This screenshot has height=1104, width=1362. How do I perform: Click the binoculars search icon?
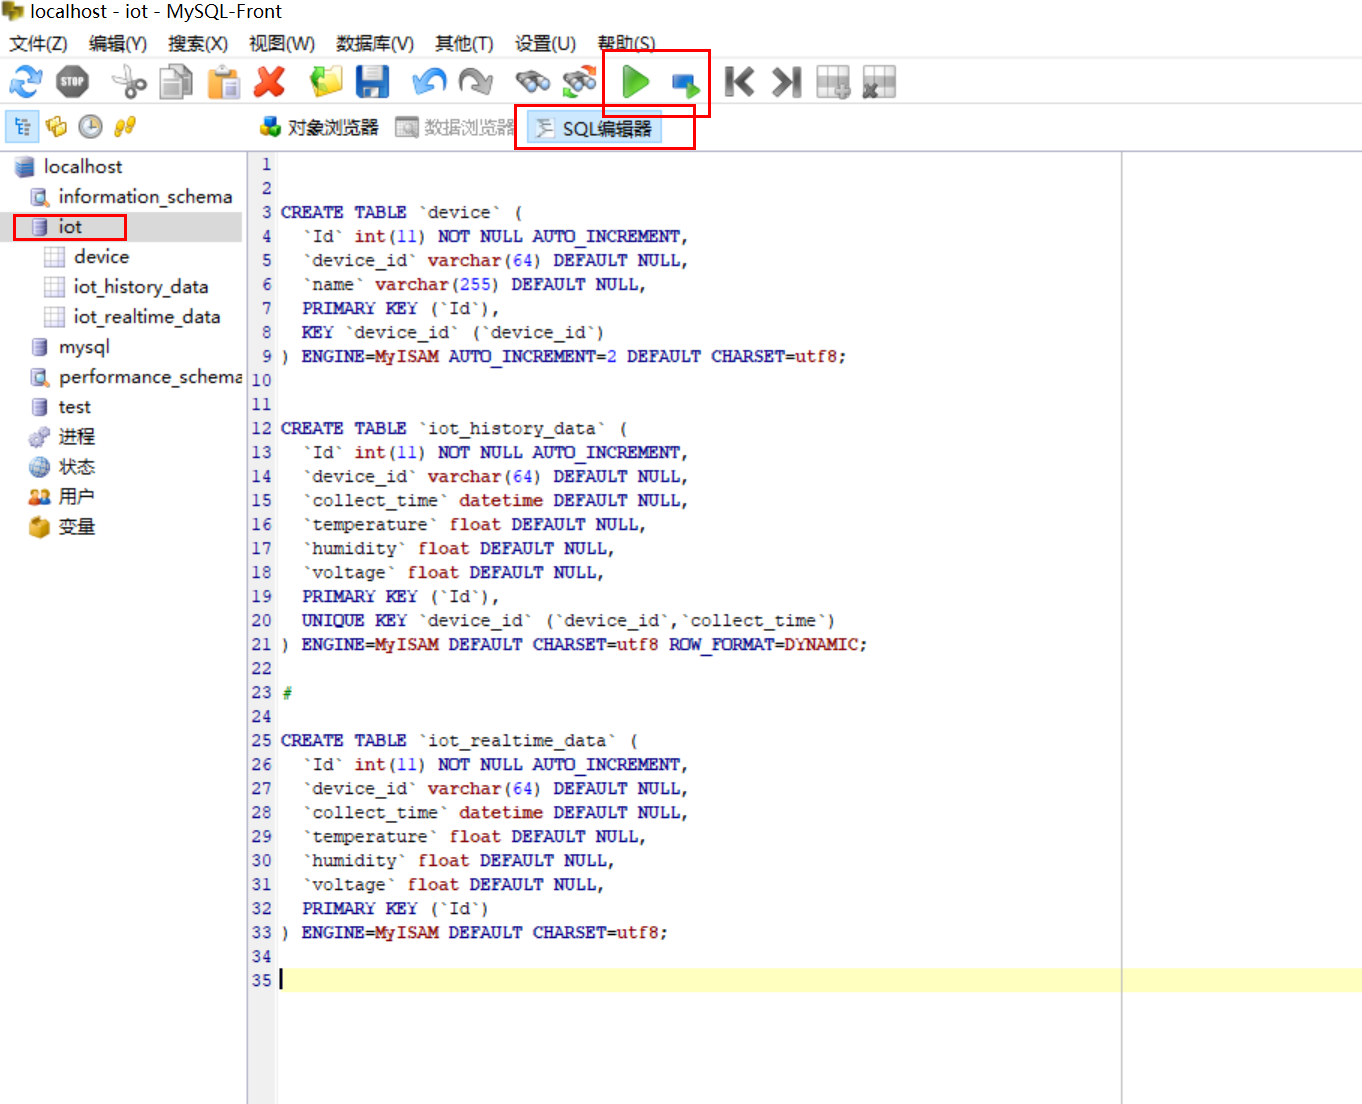[x=532, y=82]
